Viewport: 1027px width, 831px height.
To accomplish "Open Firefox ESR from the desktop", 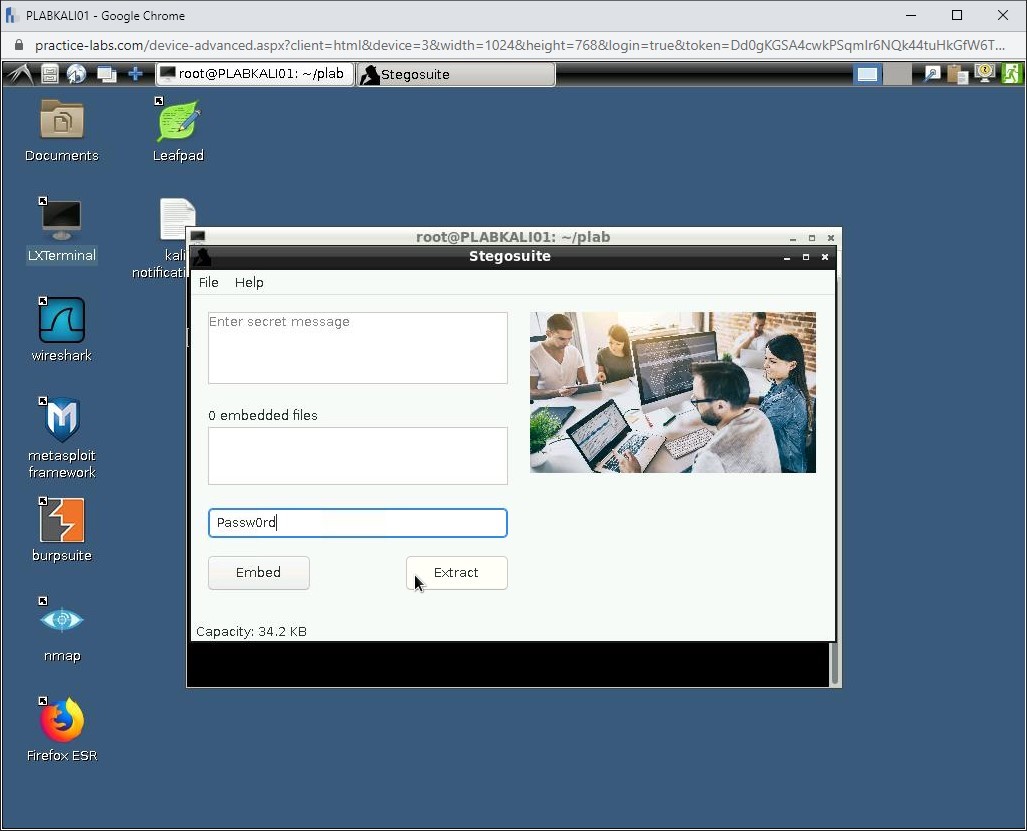I will (61, 721).
